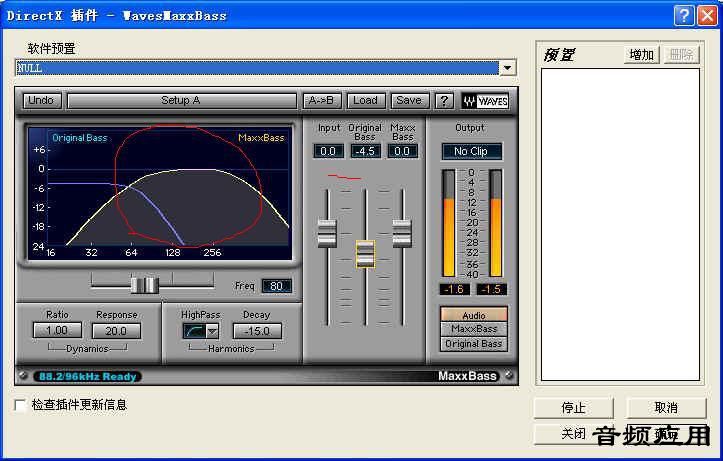Click the Decay value -15.0
This screenshot has height=461, width=723.
point(257,331)
